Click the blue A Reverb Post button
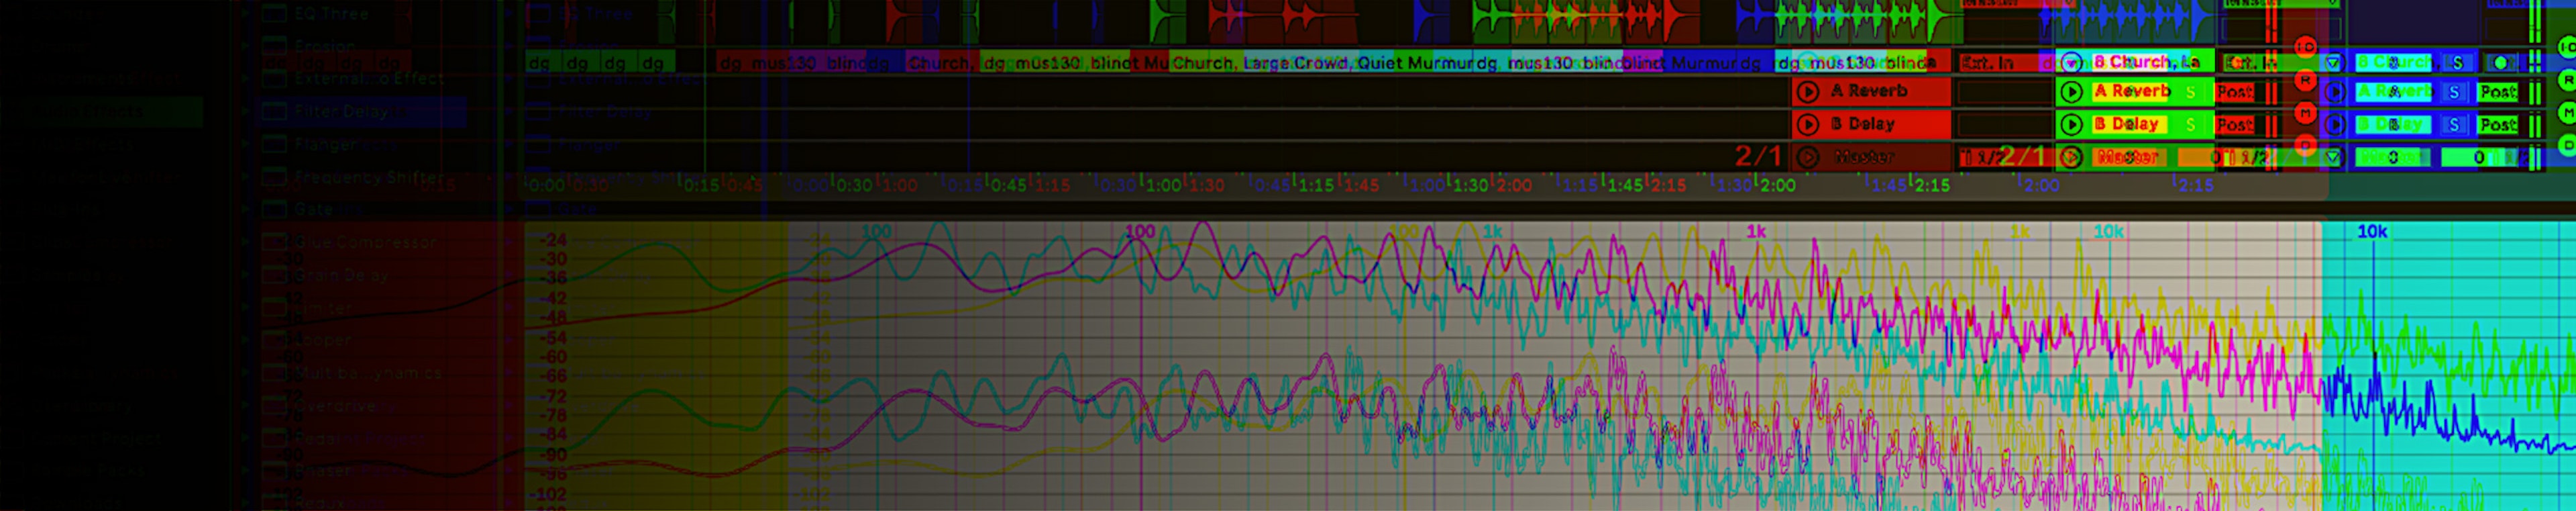Viewport: 2576px width, 511px height. tap(2497, 92)
